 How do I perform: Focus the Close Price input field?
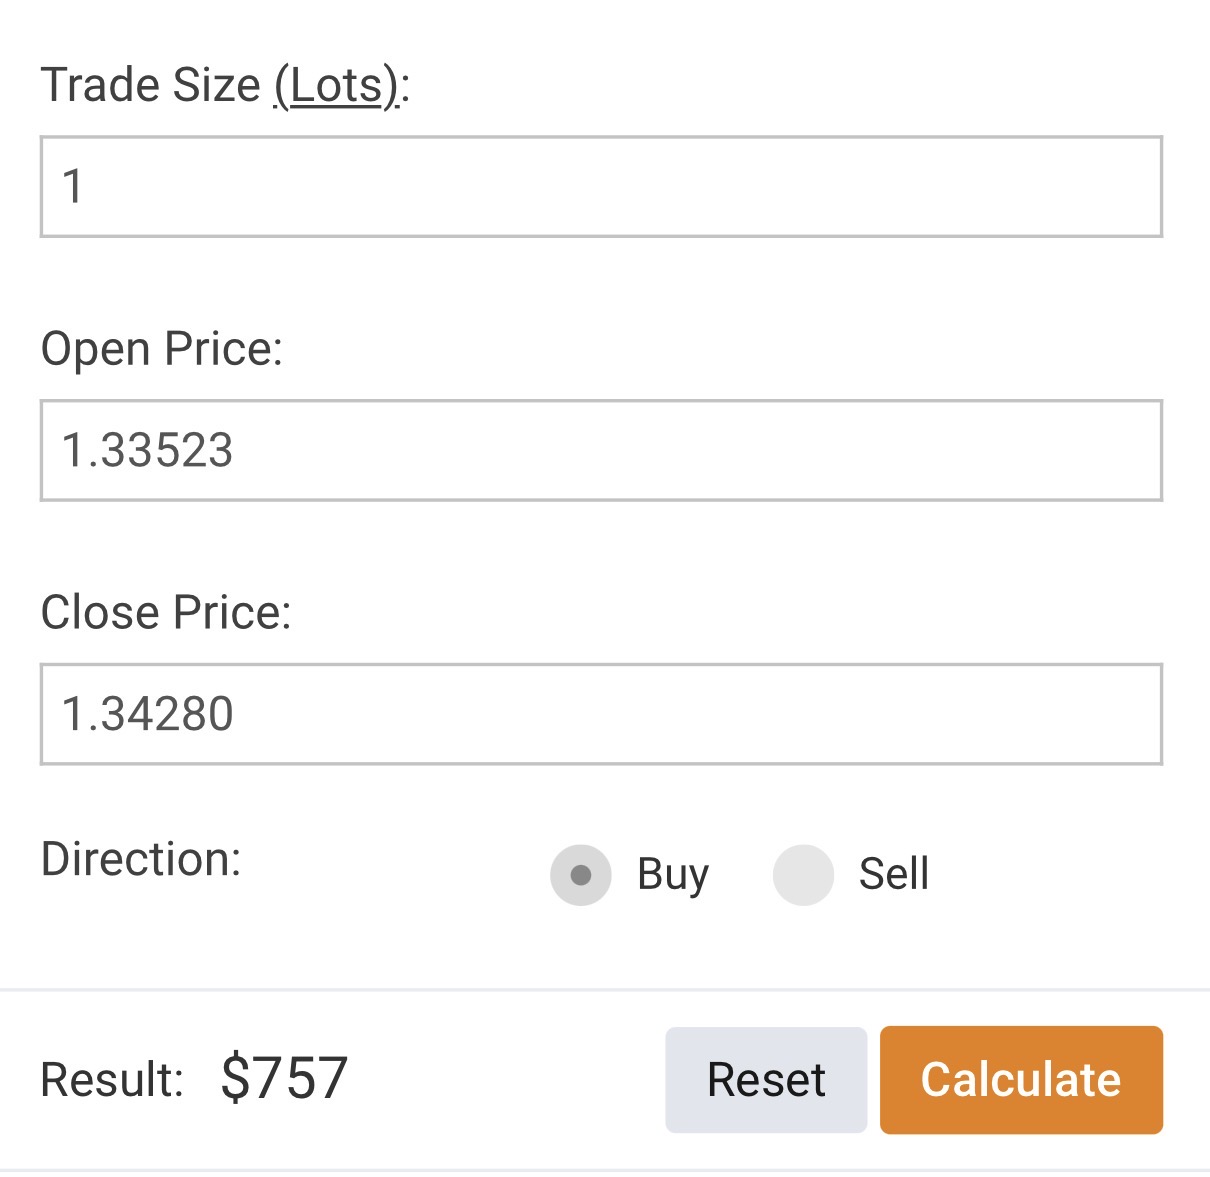tap(600, 714)
